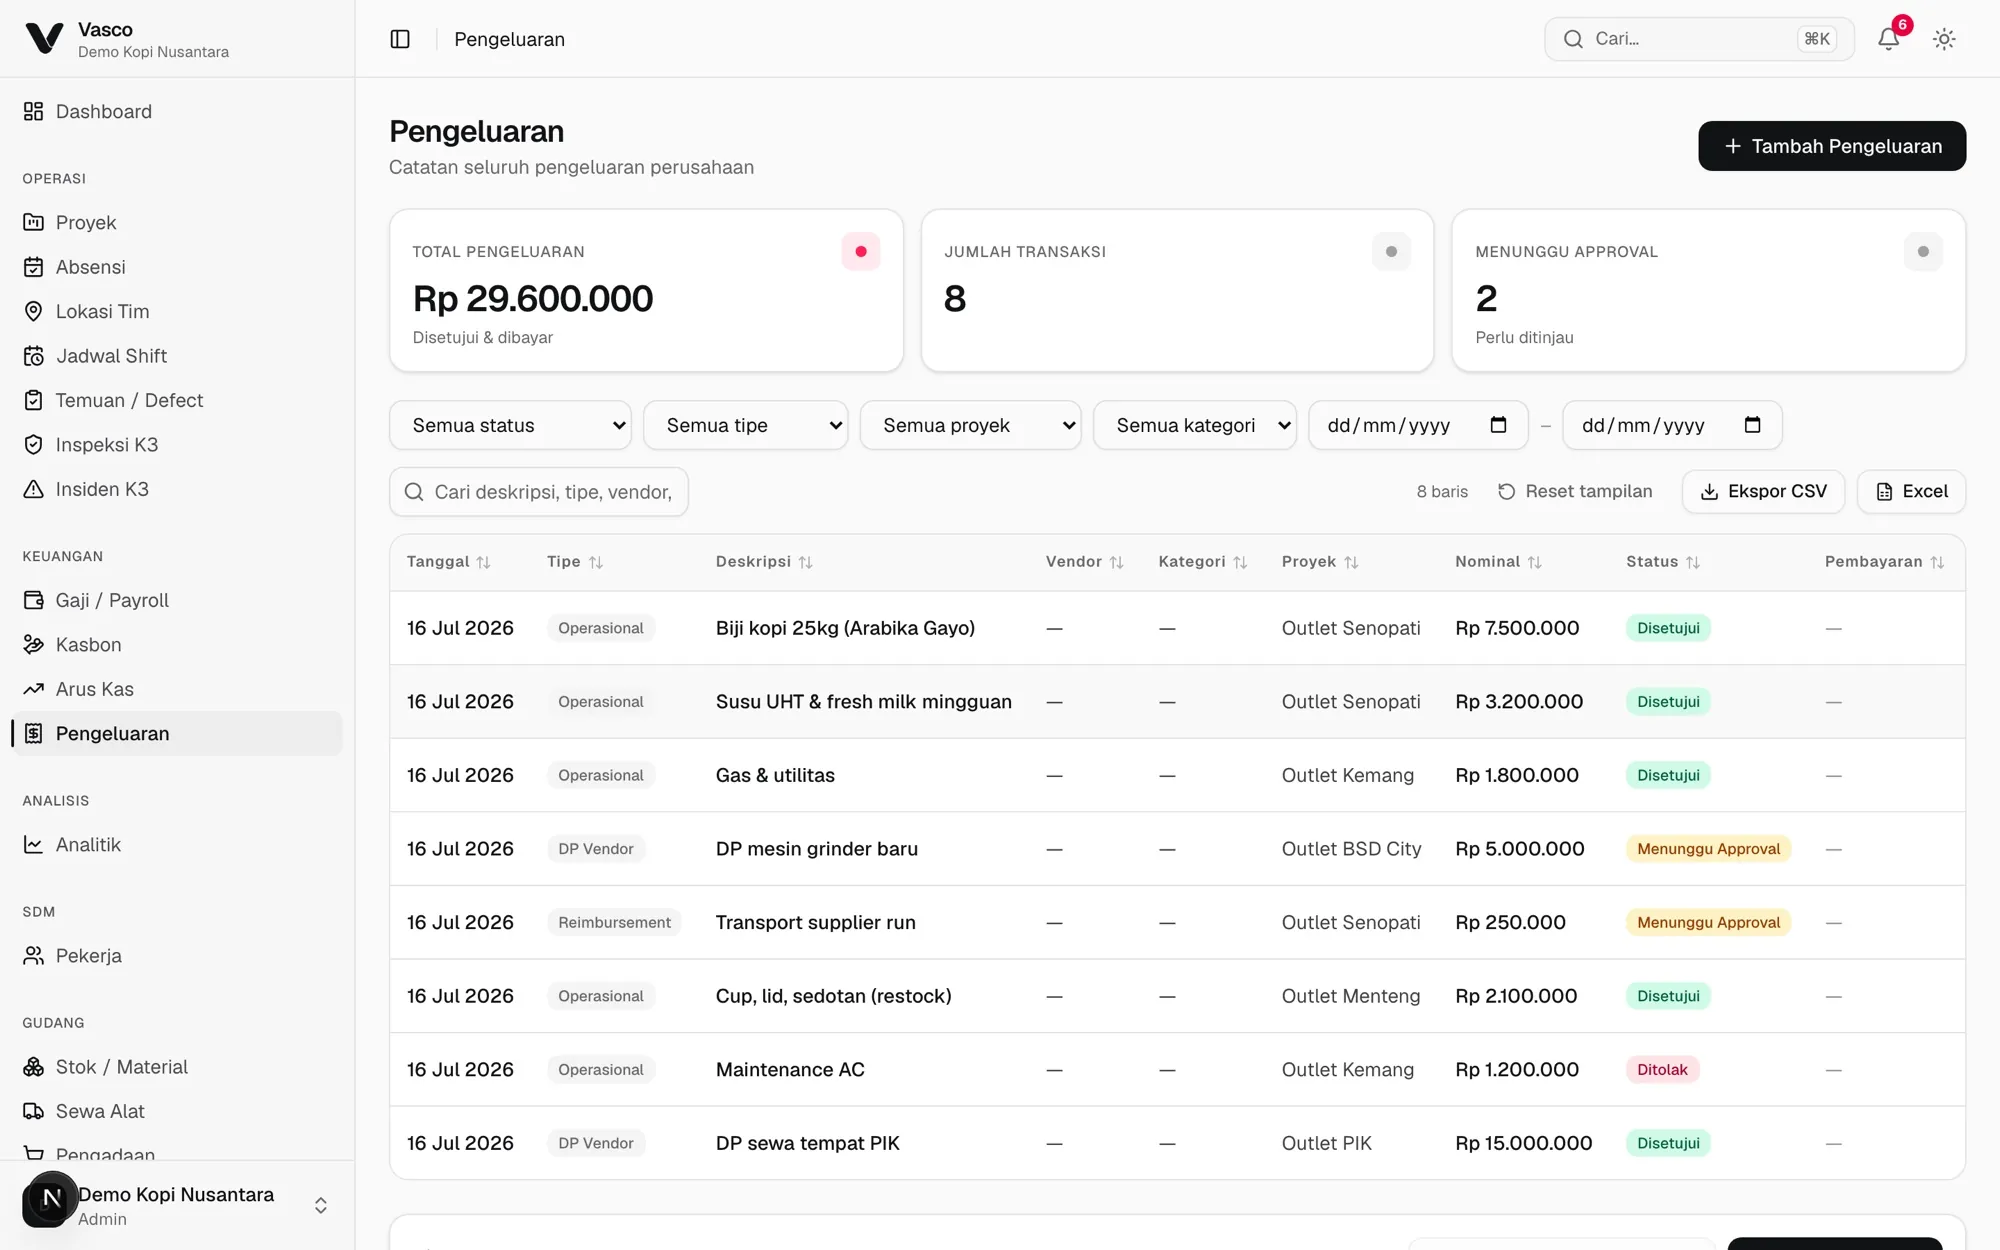Click the Gaji / Payroll wallet icon
This screenshot has width=2000, height=1250.
point(34,600)
